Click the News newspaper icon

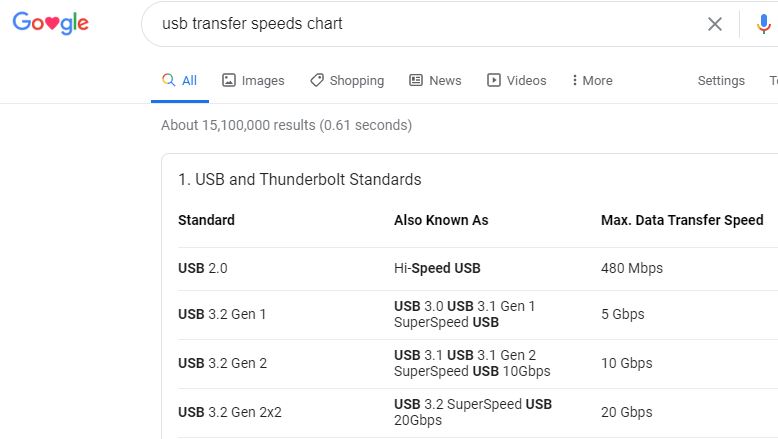(416, 80)
